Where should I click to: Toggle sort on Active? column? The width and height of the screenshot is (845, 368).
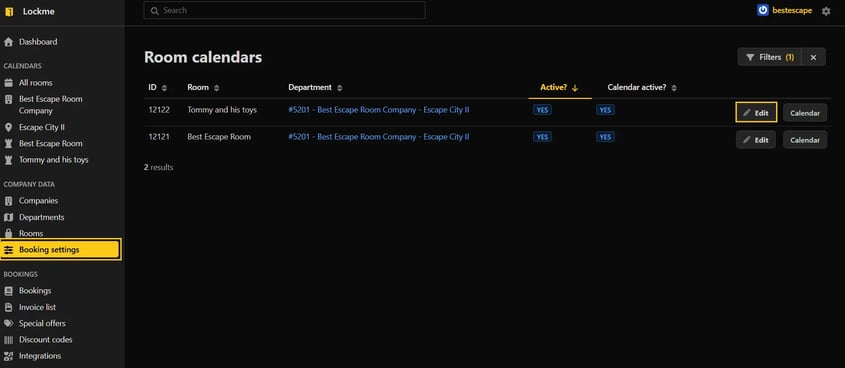click(559, 87)
